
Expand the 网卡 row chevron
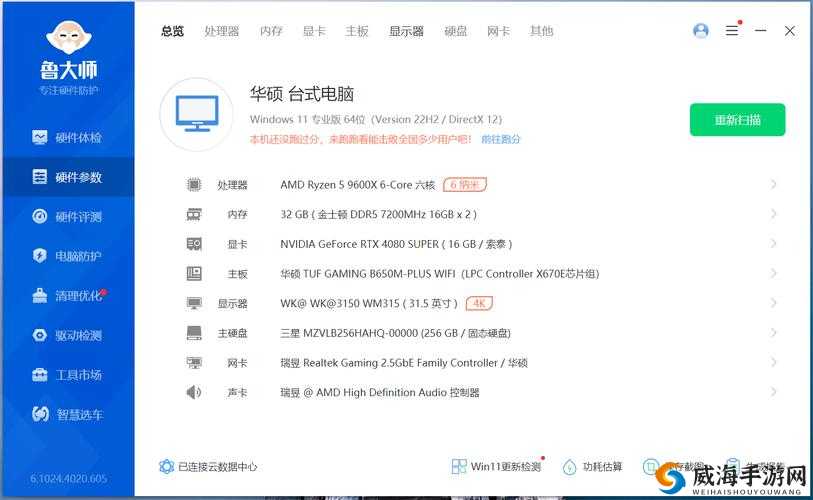[x=773, y=363]
